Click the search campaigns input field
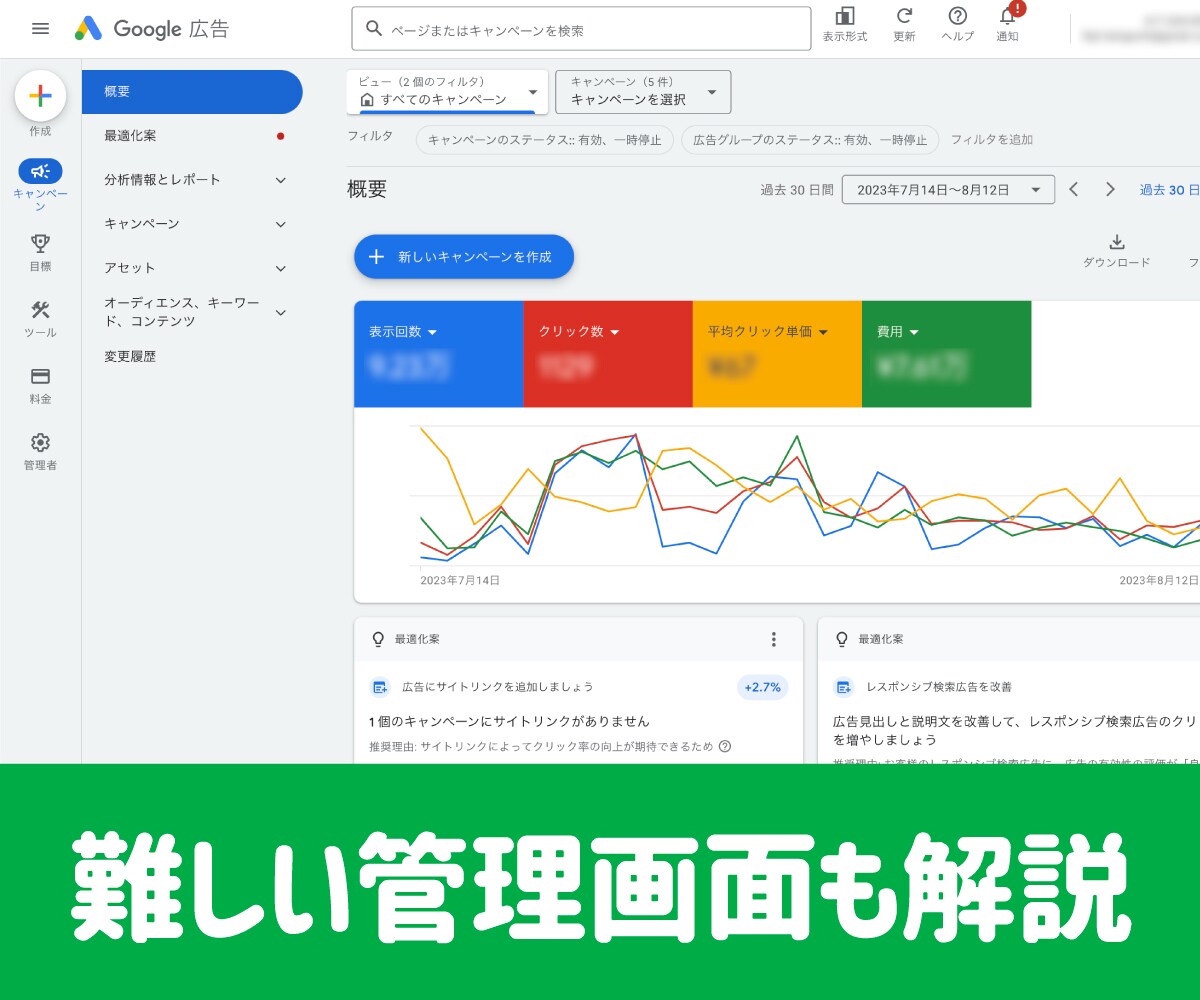 point(581,29)
